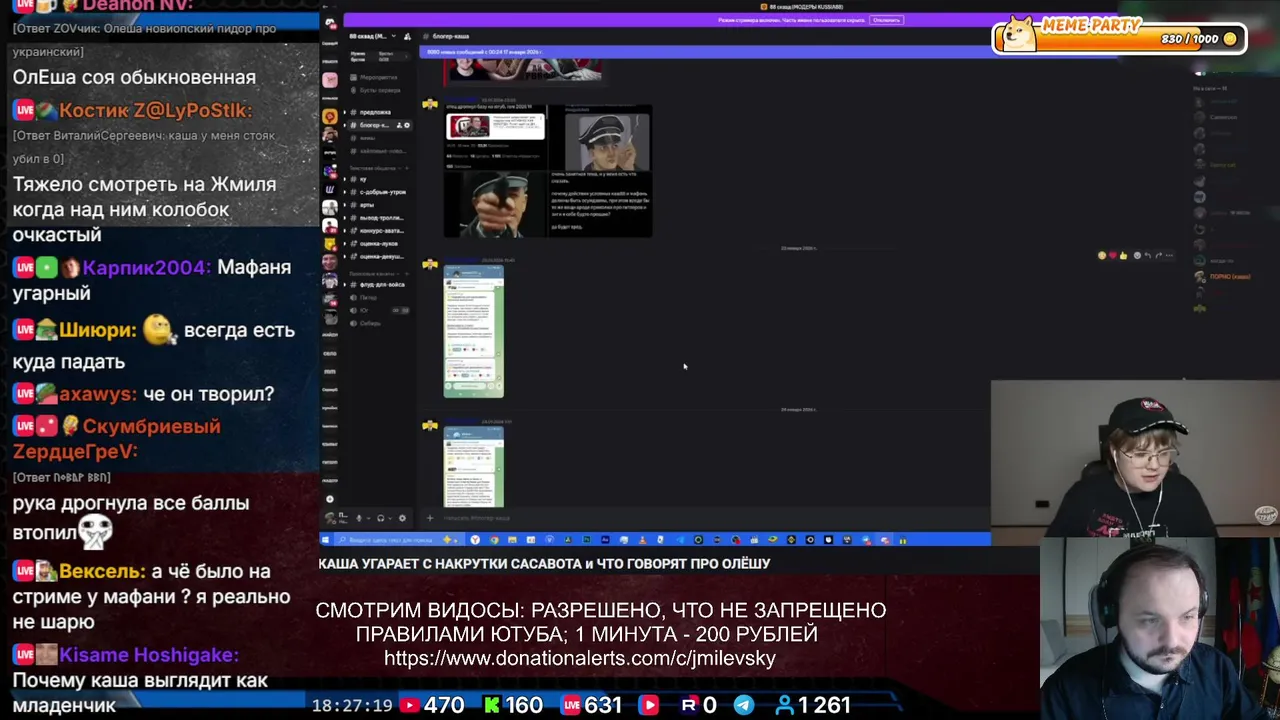Image resolution: width=1280 pixels, height=720 pixels.
Task: Open Windows Start button
Action: (x=325, y=540)
